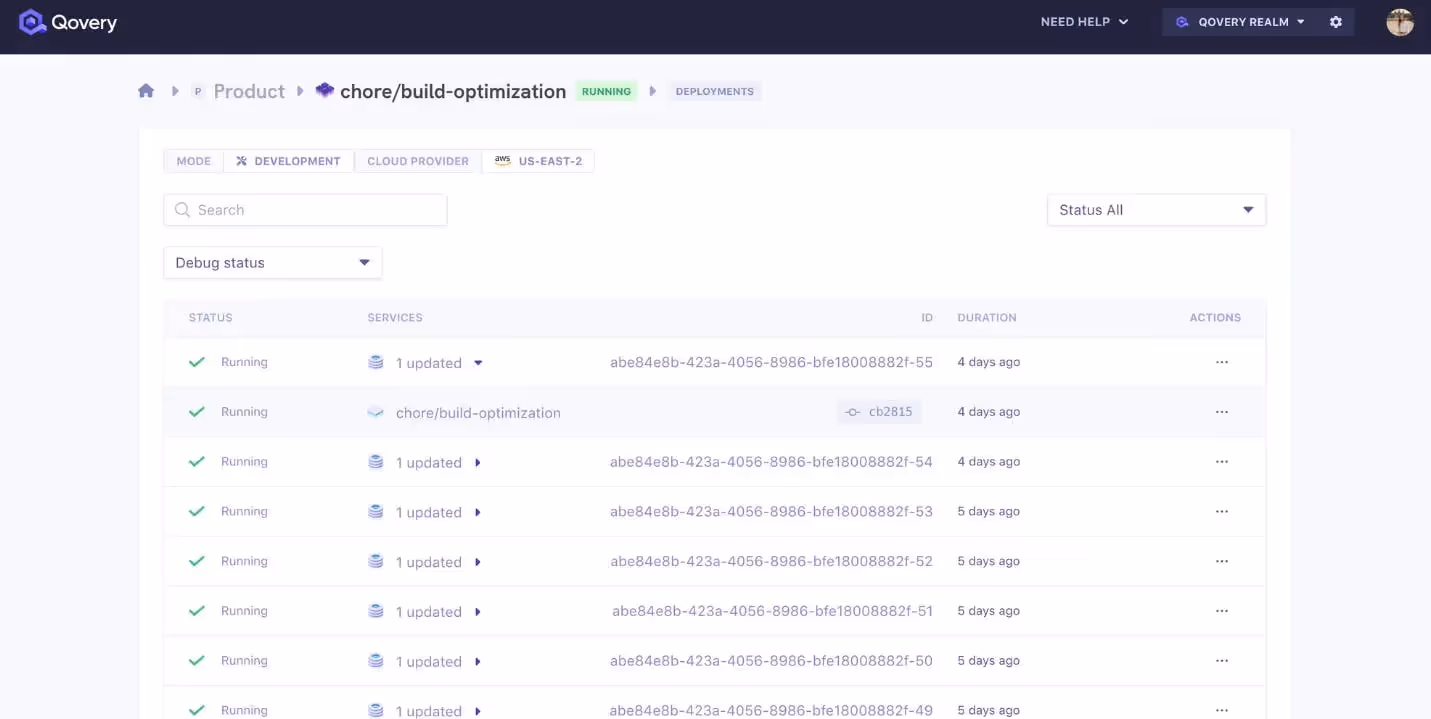Click database icon in row ending f-55
Image resolution: width=1431 pixels, height=719 pixels.
click(x=376, y=362)
